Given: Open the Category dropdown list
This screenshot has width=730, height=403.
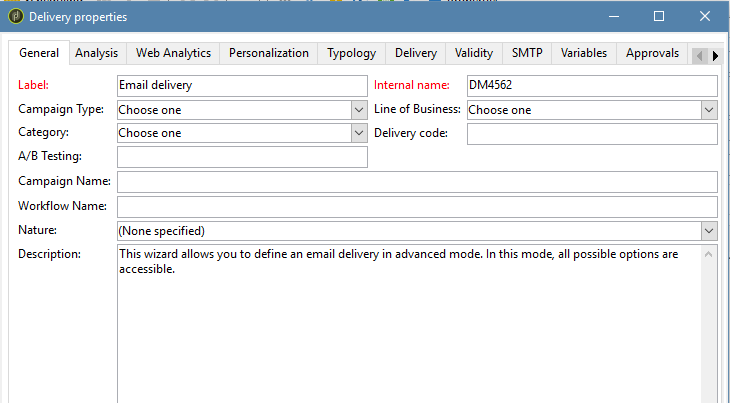Looking at the screenshot, I should (359, 133).
